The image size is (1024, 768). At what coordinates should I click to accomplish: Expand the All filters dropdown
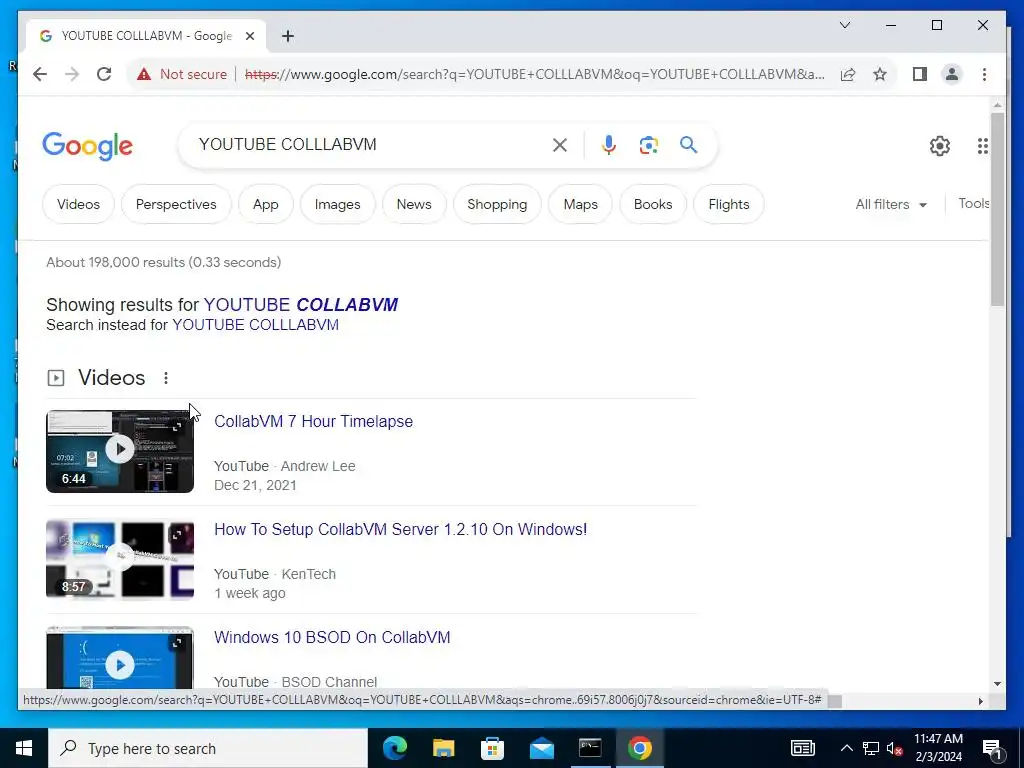[x=891, y=204]
